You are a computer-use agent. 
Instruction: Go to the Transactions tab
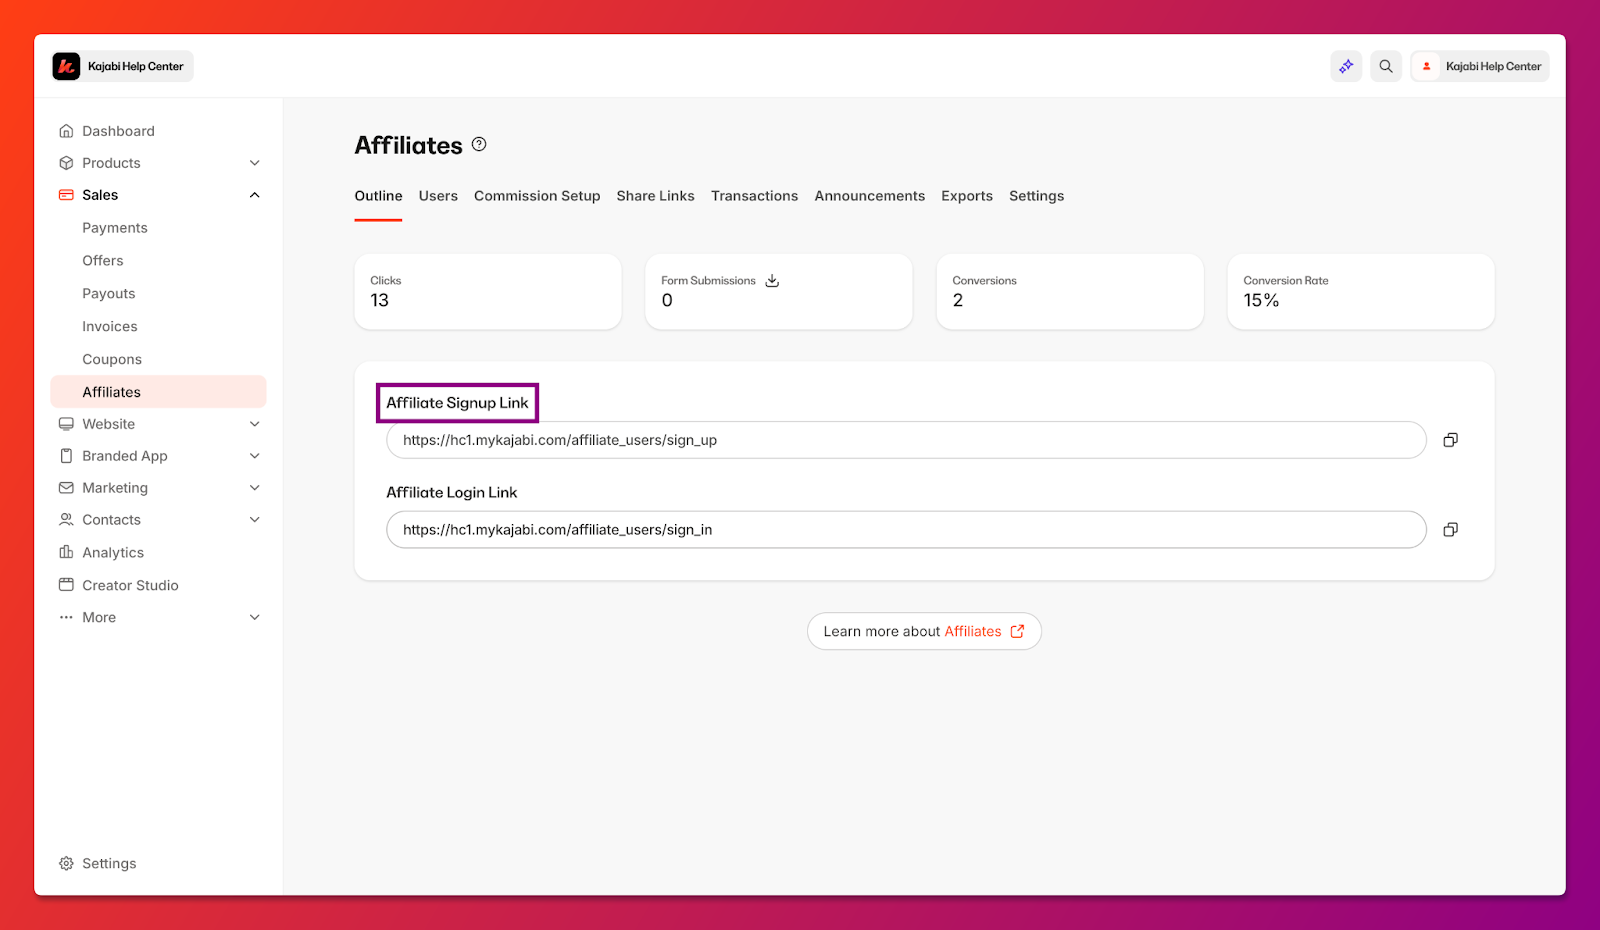pos(754,196)
